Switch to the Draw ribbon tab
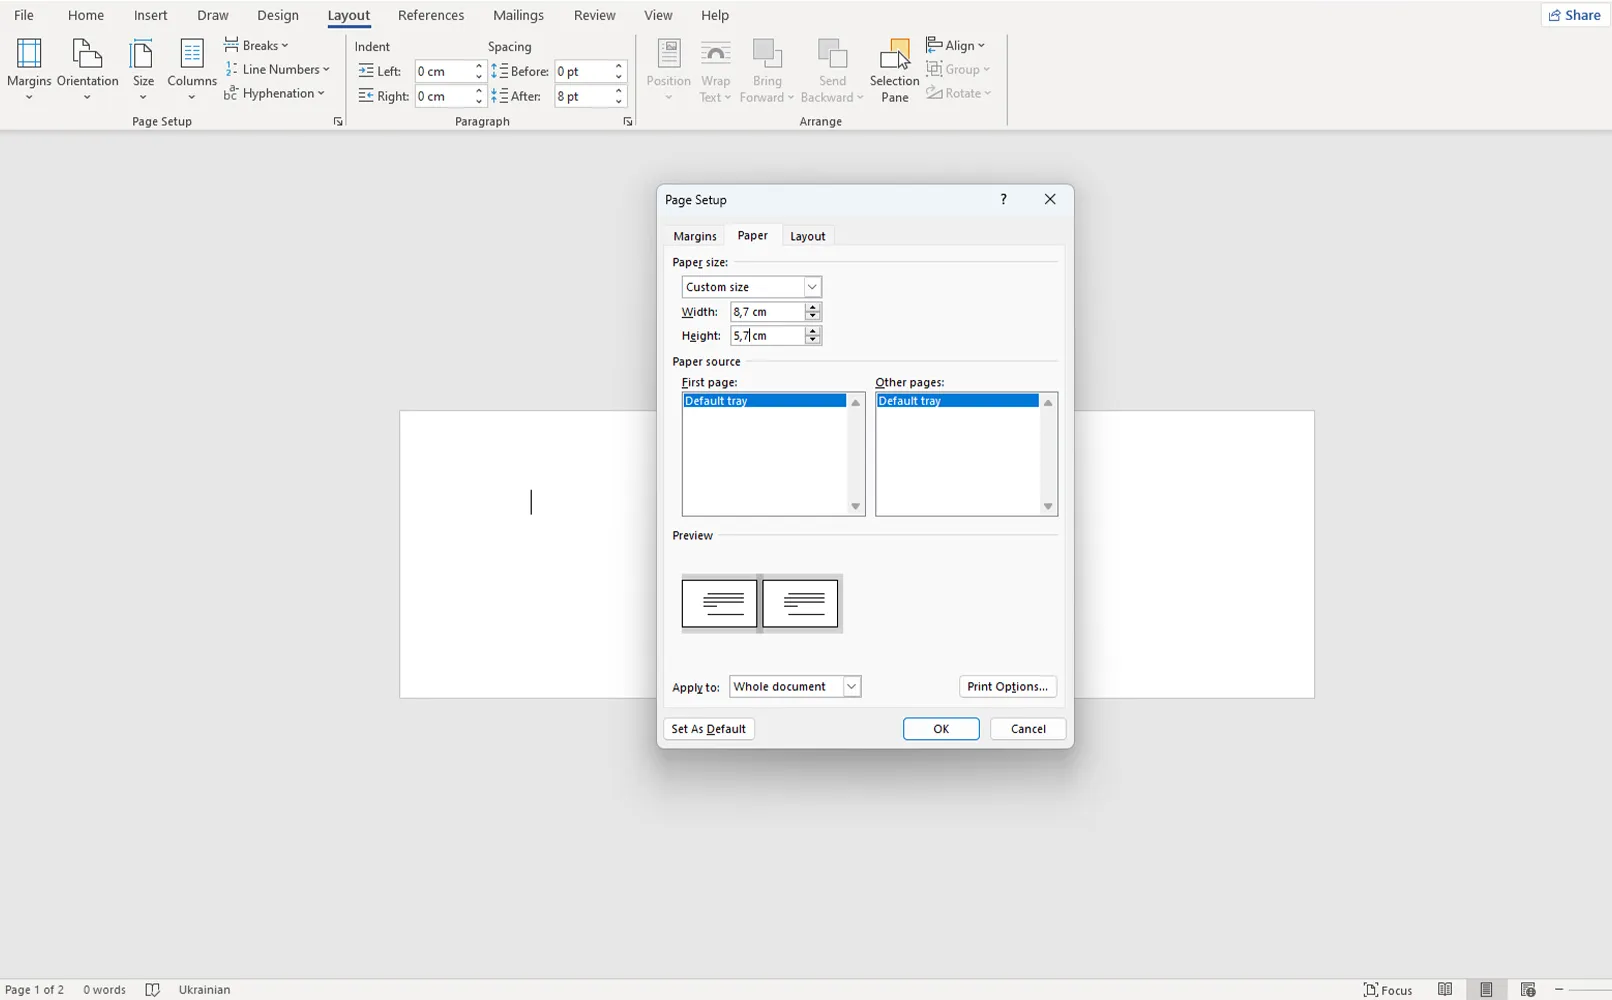Viewport: 1612px width, 1000px height. point(213,15)
